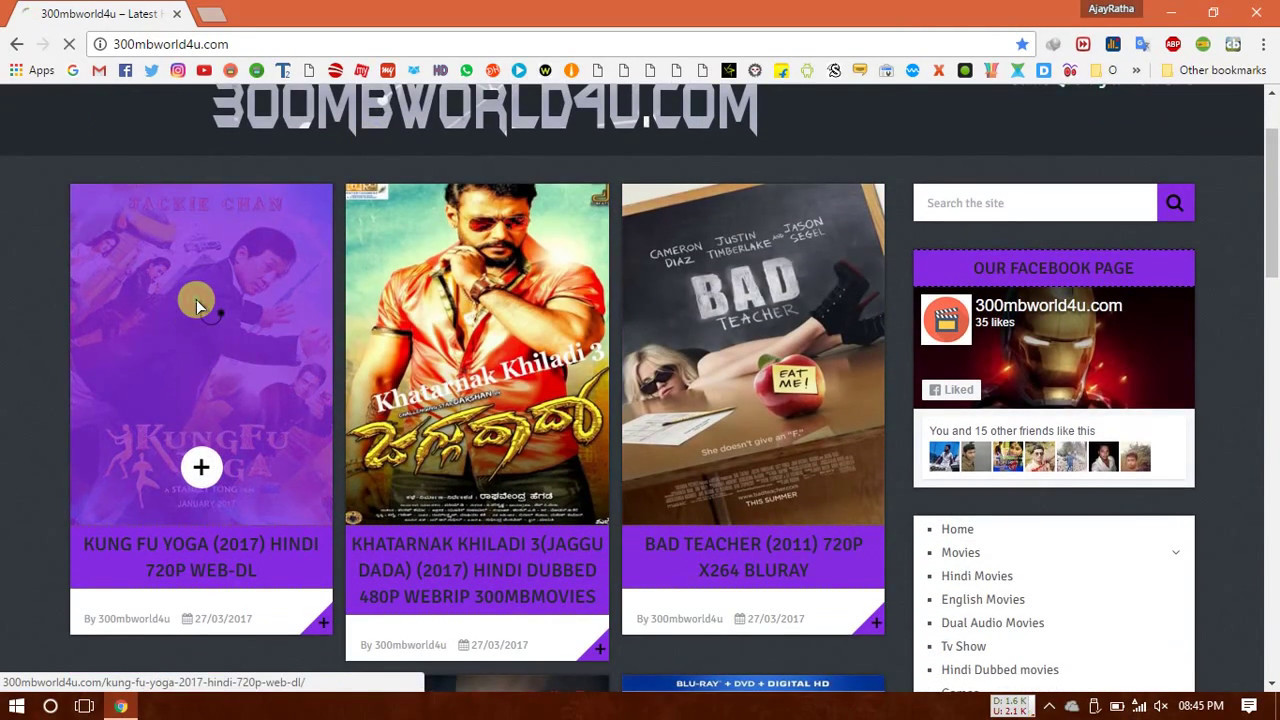Click the site search magnifier button
Image resolution: width=1280 pixels, height=720 pixels.
pos(1175,203)
